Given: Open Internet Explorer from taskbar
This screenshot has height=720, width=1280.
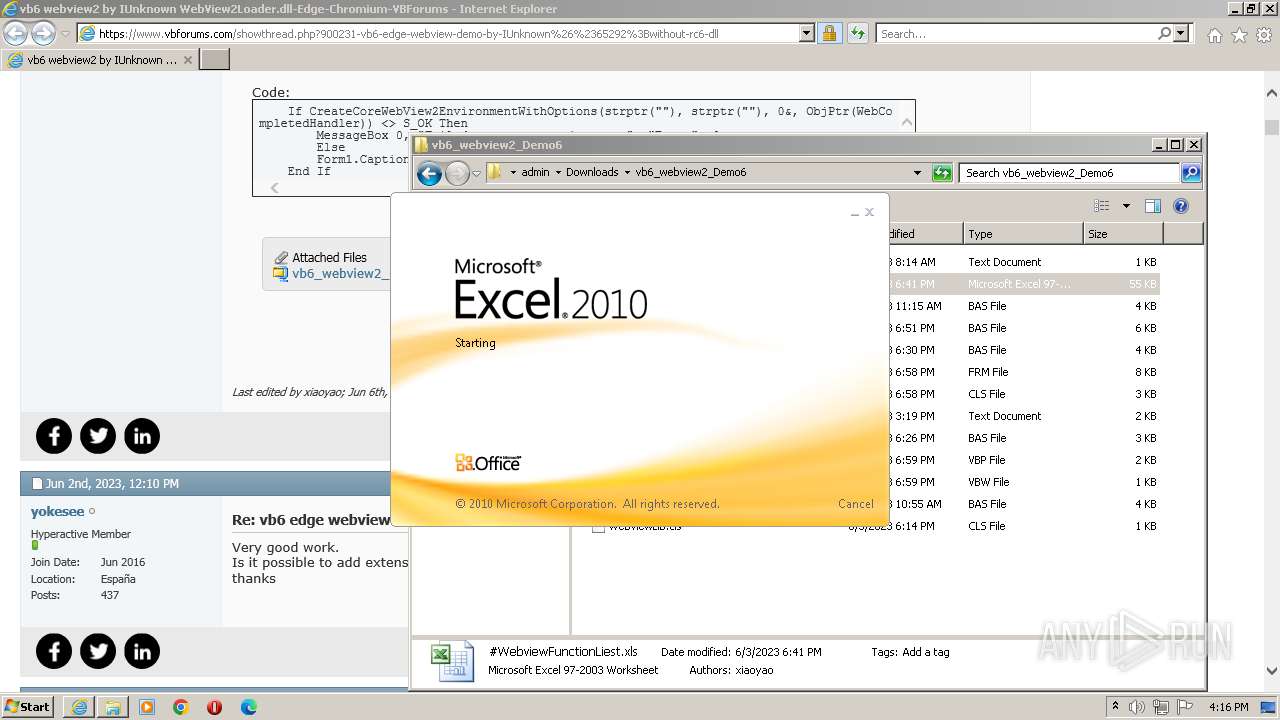Looking at the screenshot, I should [79, 707].
